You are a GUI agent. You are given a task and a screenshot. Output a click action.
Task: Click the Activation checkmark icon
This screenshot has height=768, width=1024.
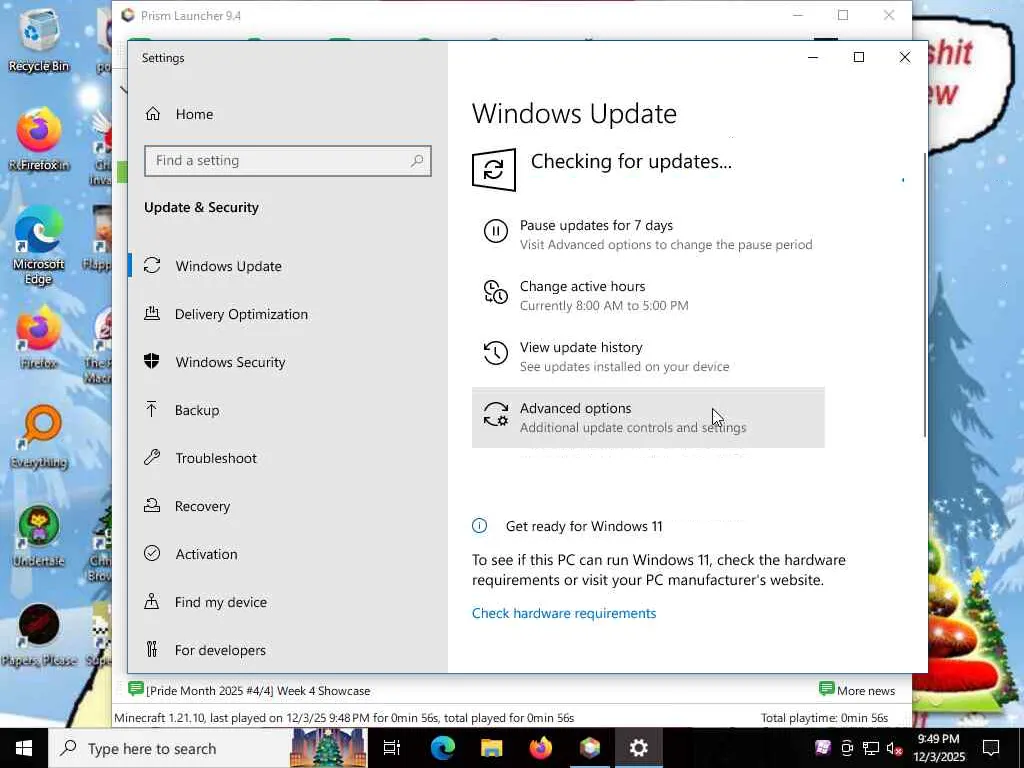coord(152,553)
